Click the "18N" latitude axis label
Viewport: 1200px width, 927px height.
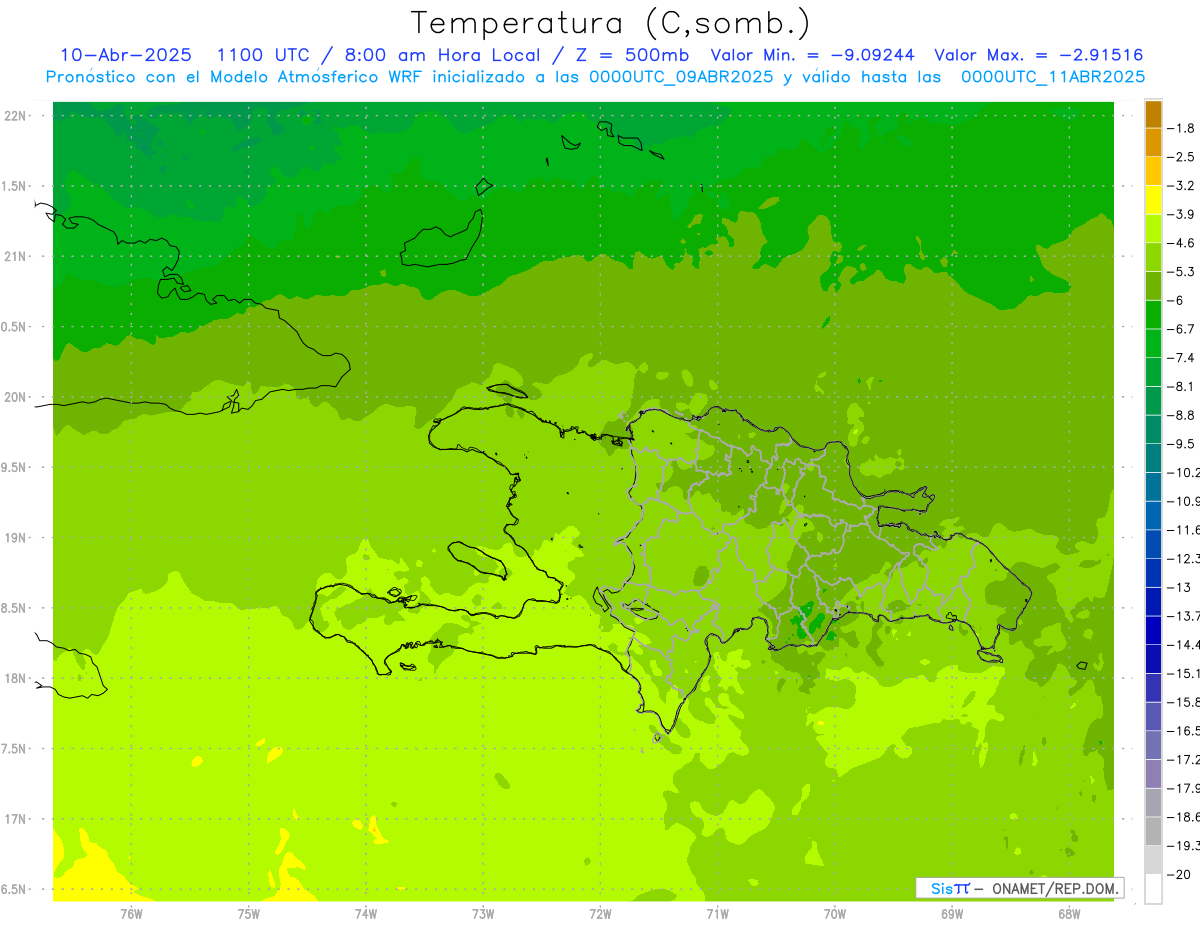[15, 678]
